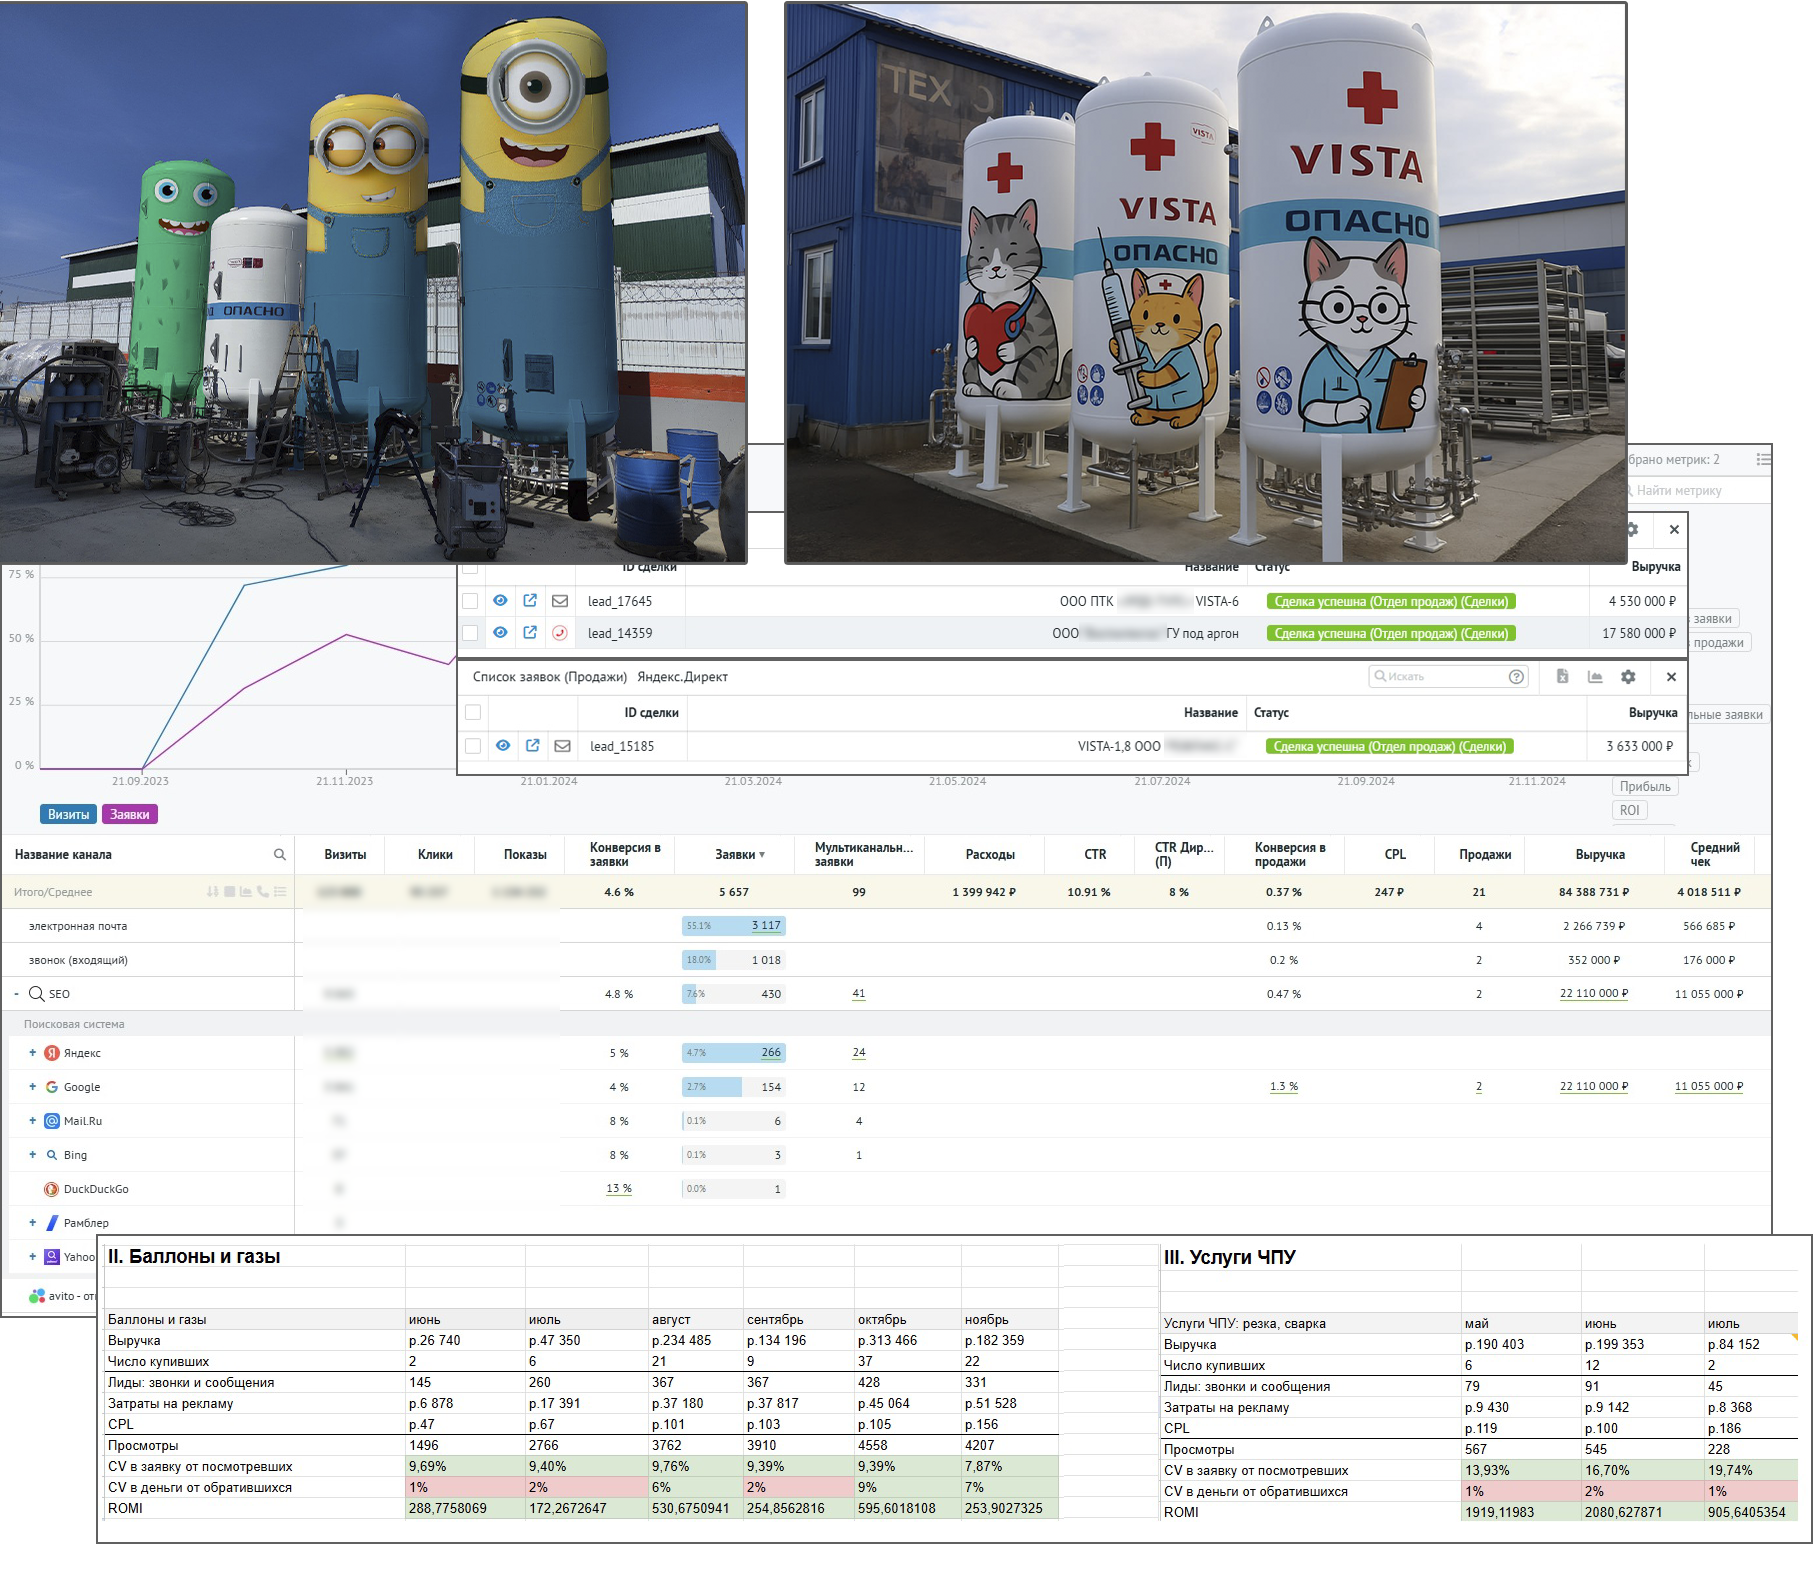Export file icon in Яндекс.Директ list

point(1562,677)
